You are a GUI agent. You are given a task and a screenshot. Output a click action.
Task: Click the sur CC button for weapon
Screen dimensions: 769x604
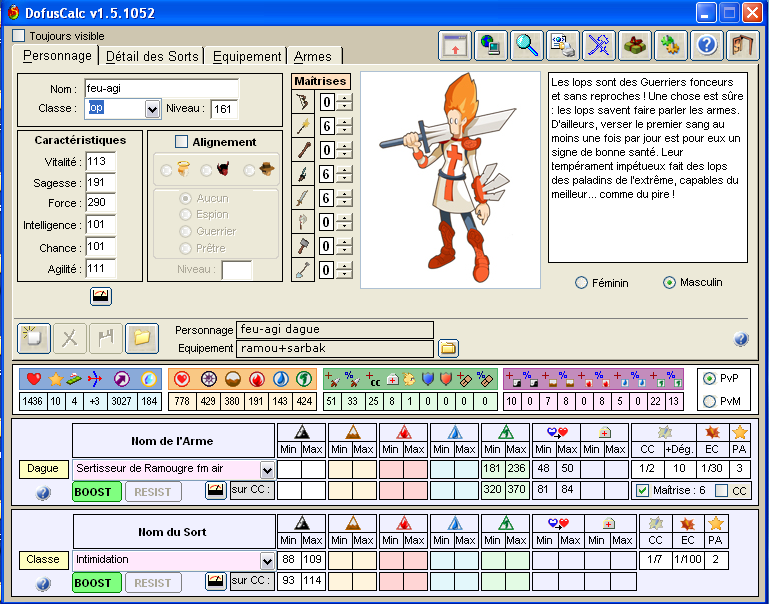tap(252, 490)
